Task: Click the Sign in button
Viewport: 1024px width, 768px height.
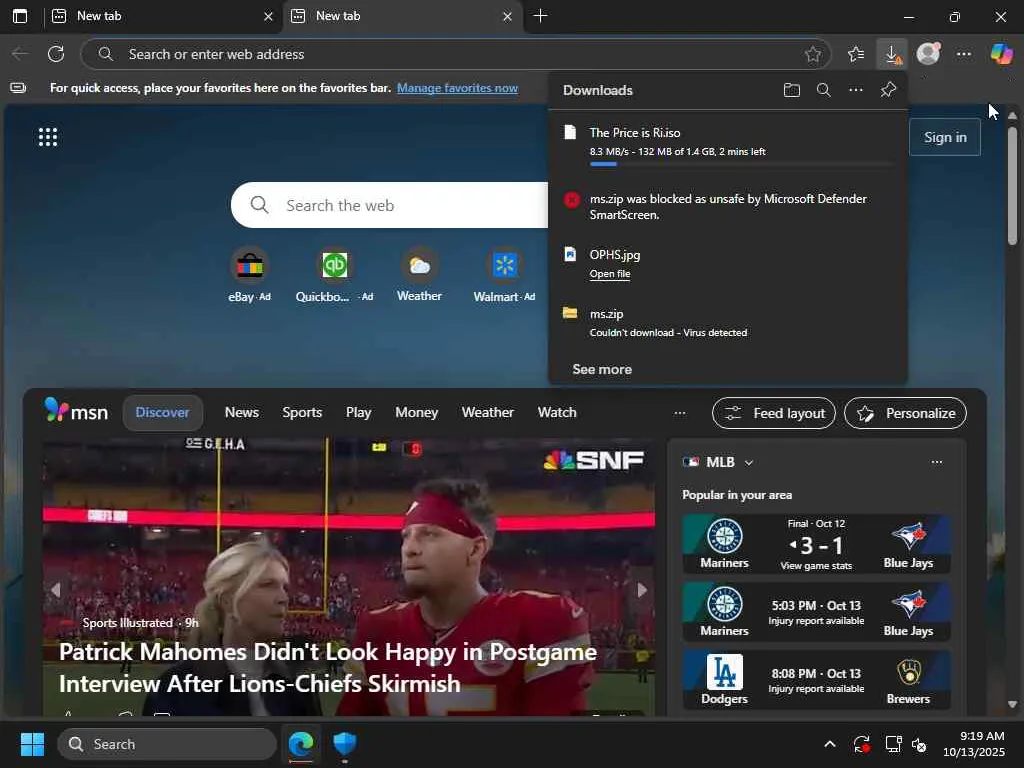Action: [x=945, y=137]
